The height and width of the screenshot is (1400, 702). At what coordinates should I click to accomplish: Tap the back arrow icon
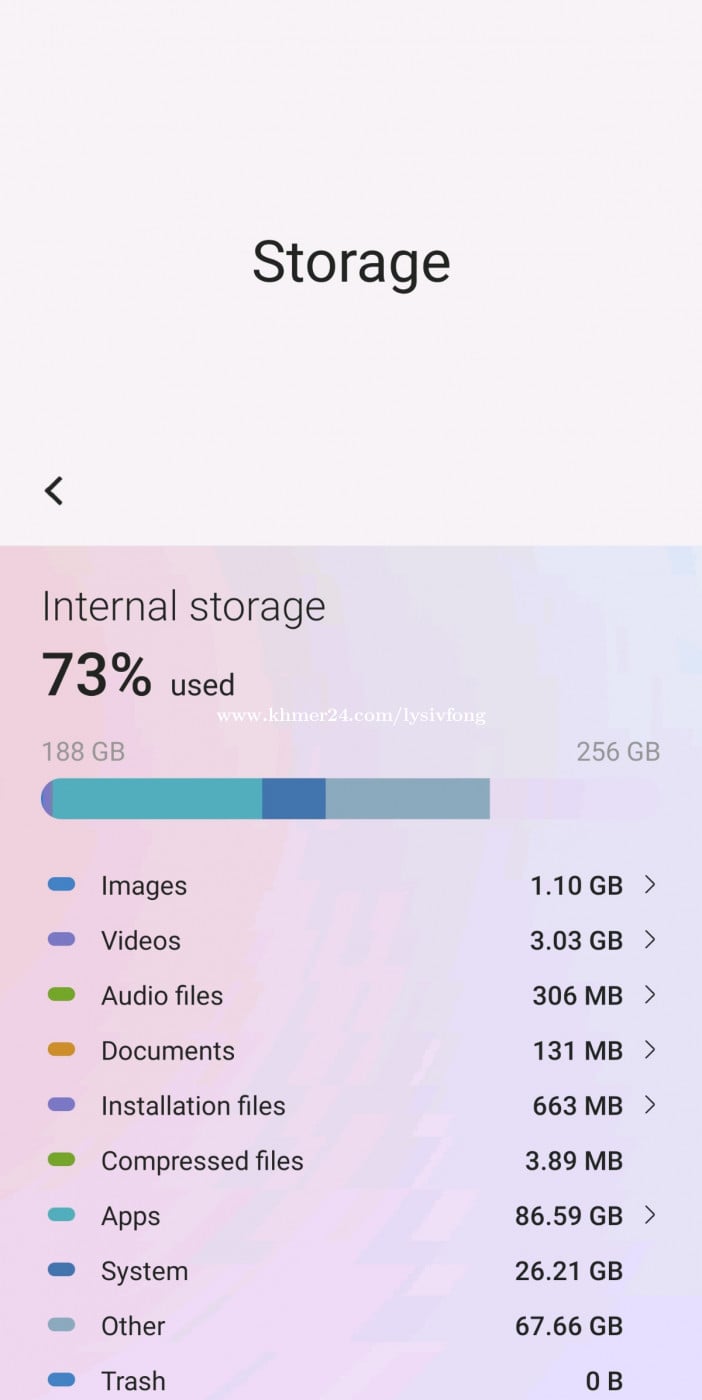(x=54, y=491)
